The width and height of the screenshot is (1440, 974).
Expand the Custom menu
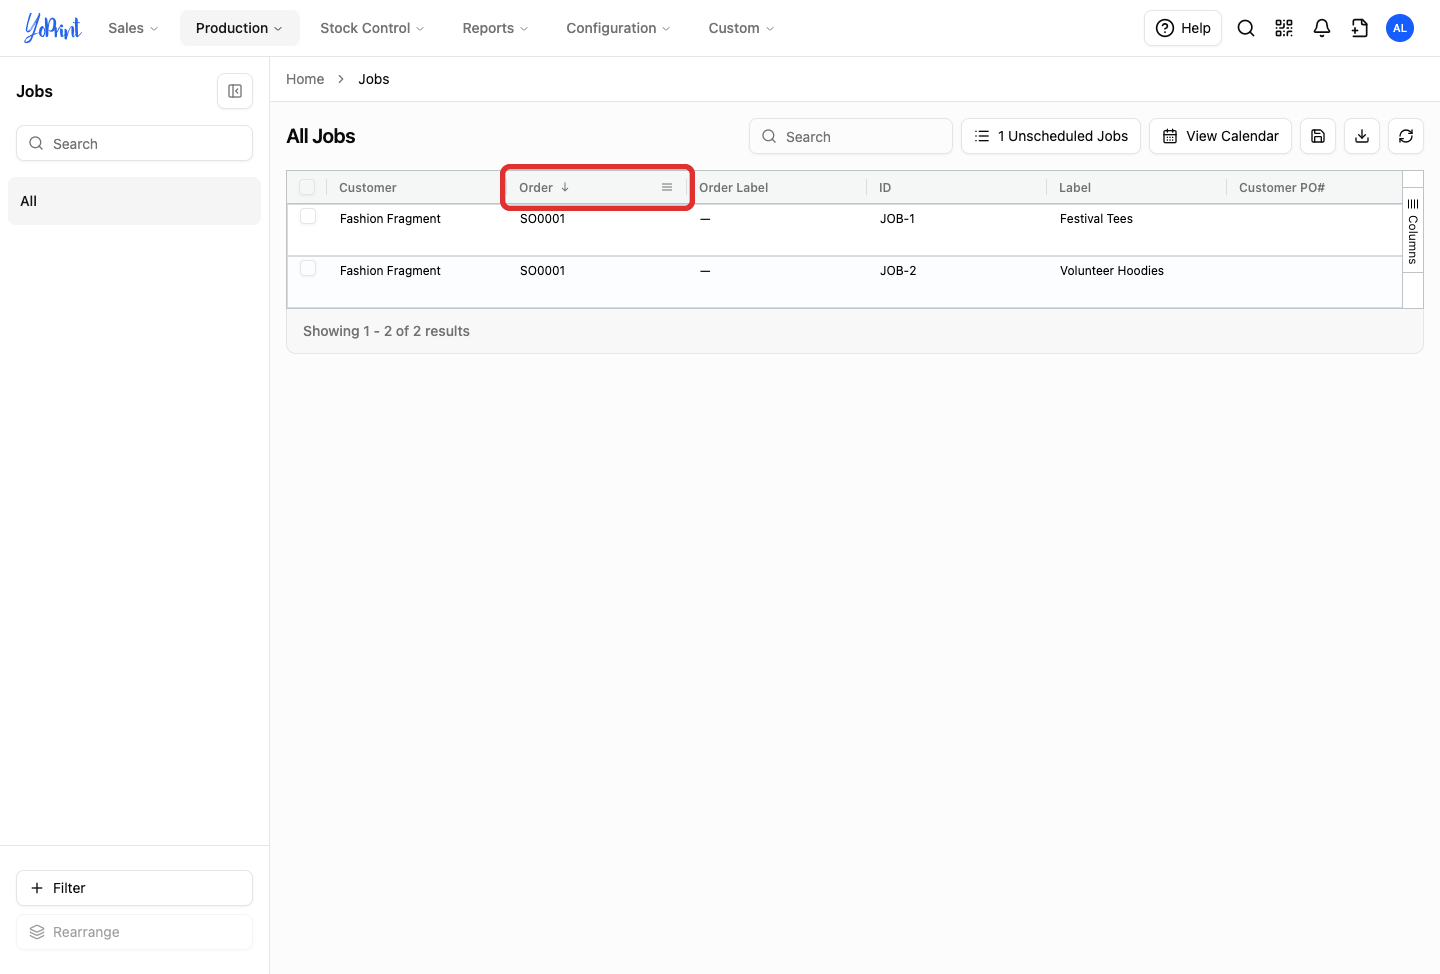pos(741,28)
